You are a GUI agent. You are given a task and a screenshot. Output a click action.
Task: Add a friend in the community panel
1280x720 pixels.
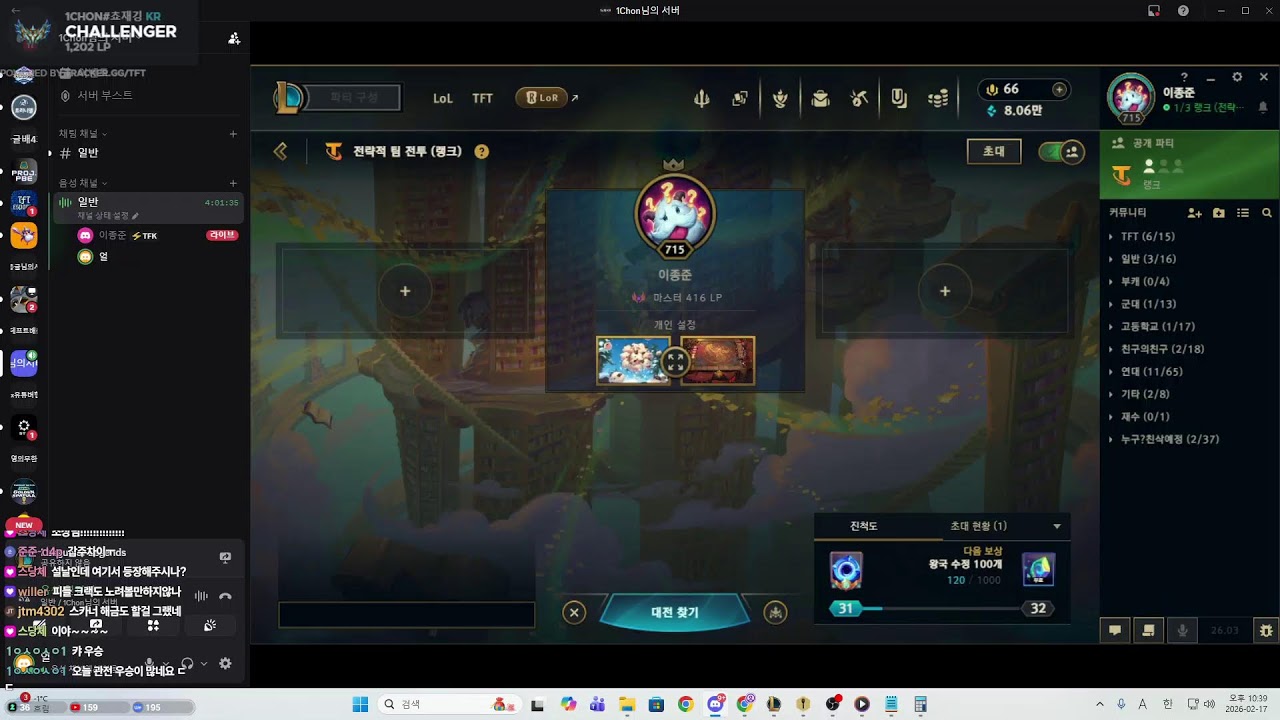(x=1194, y=213)
